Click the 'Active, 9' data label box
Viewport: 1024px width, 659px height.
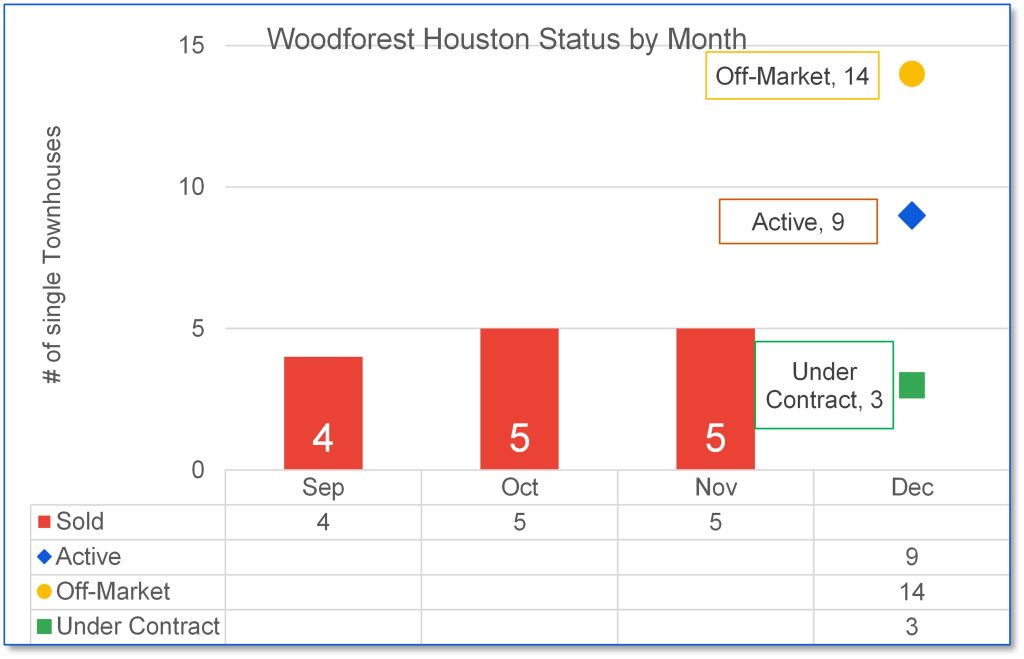(x=797, y=222)
